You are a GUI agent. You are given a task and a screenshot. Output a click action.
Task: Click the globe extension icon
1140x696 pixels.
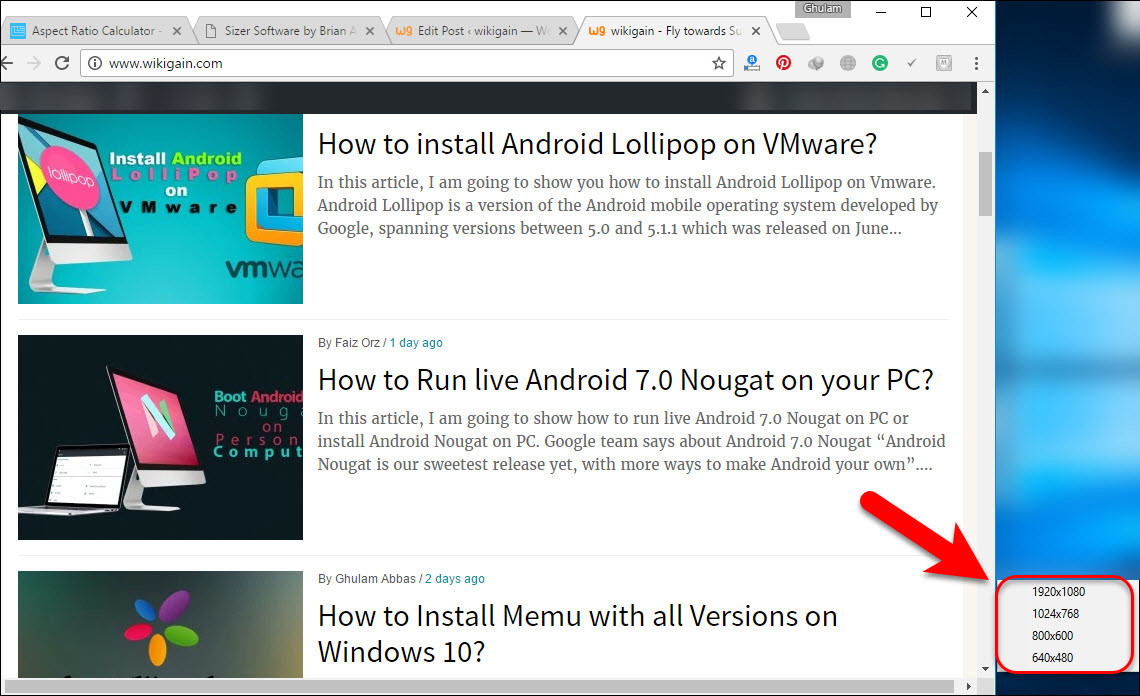pyautogui.click(x=848, y=63)
